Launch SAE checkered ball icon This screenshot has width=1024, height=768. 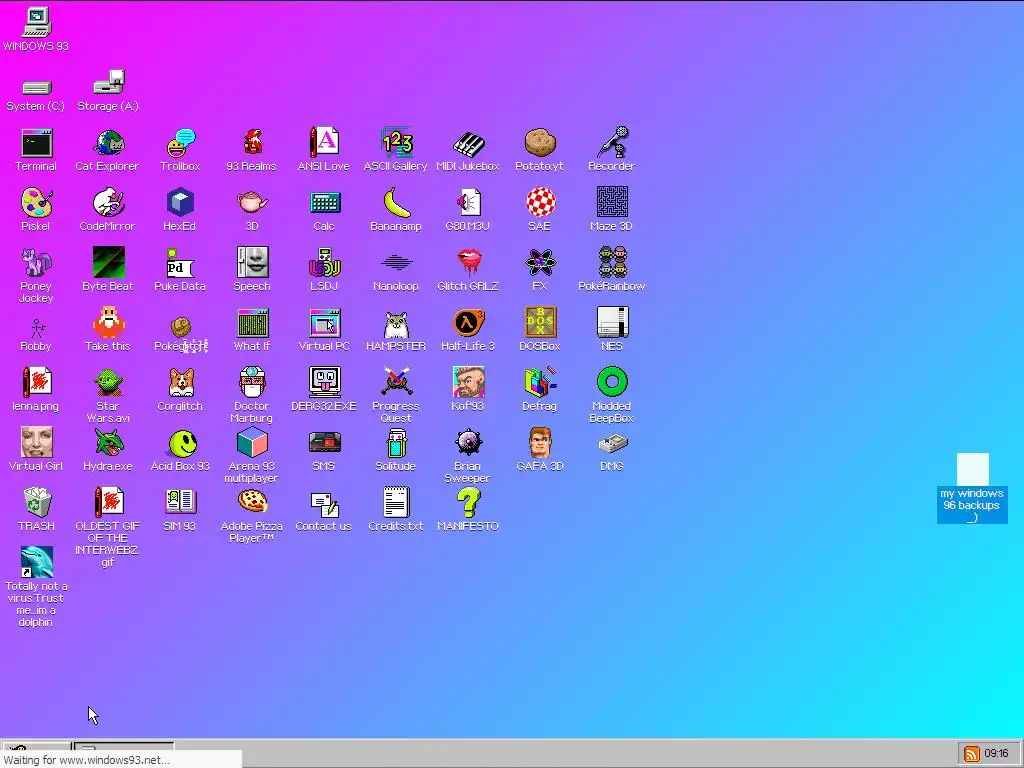click(539, 203)
